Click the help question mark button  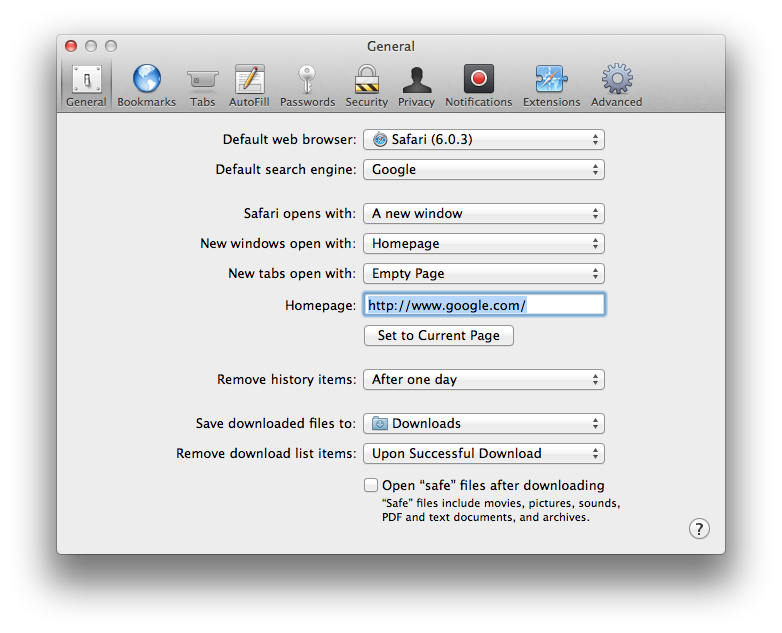tap(699, 529)
